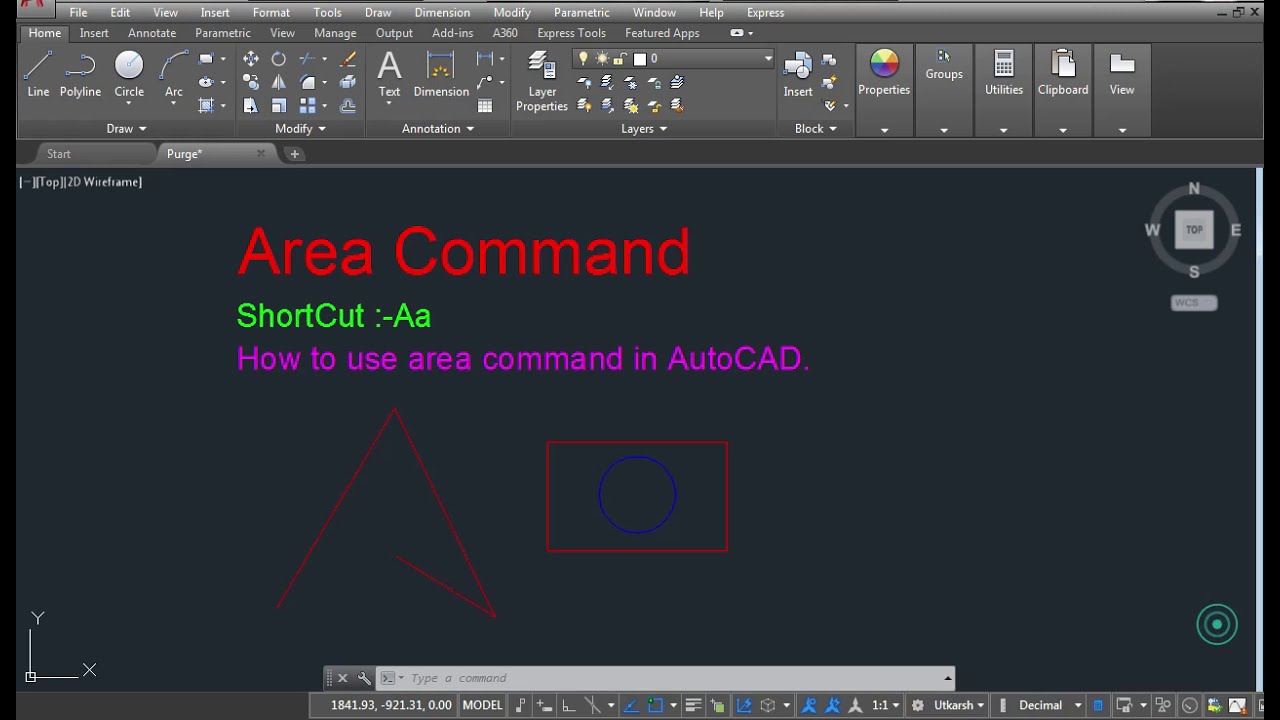The width and height of the screenshot is (1280, 720).
Task: Click the navigation wheel icon in viewport
Action: pyautogui.click(x=1217, y=625)
